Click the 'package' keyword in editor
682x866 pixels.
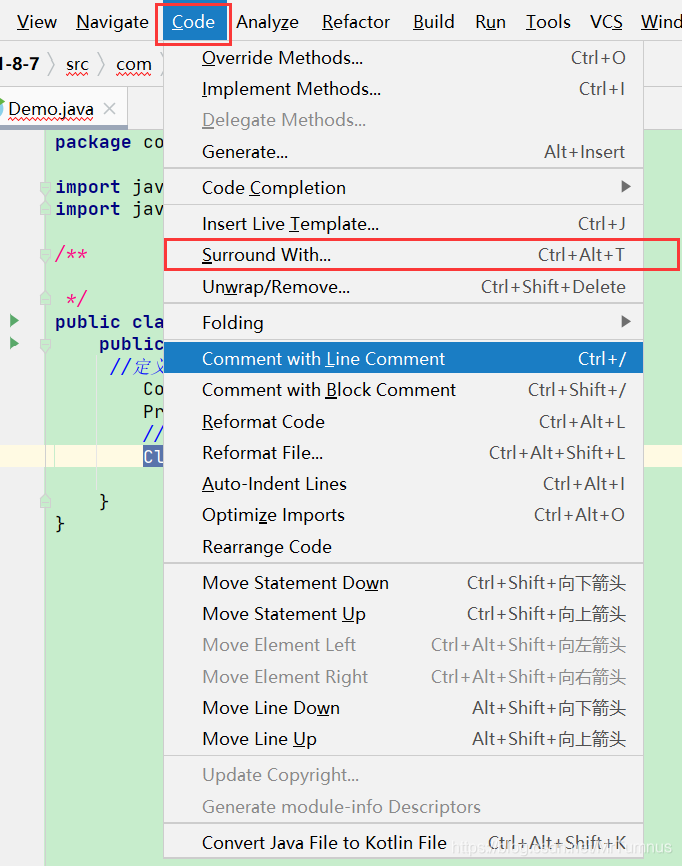point(93,142)
